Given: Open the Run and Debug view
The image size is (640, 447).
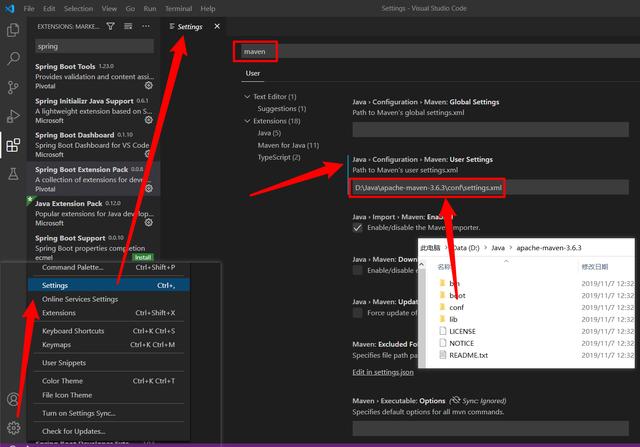Looking at the screenshot, I should pos(13,116).
